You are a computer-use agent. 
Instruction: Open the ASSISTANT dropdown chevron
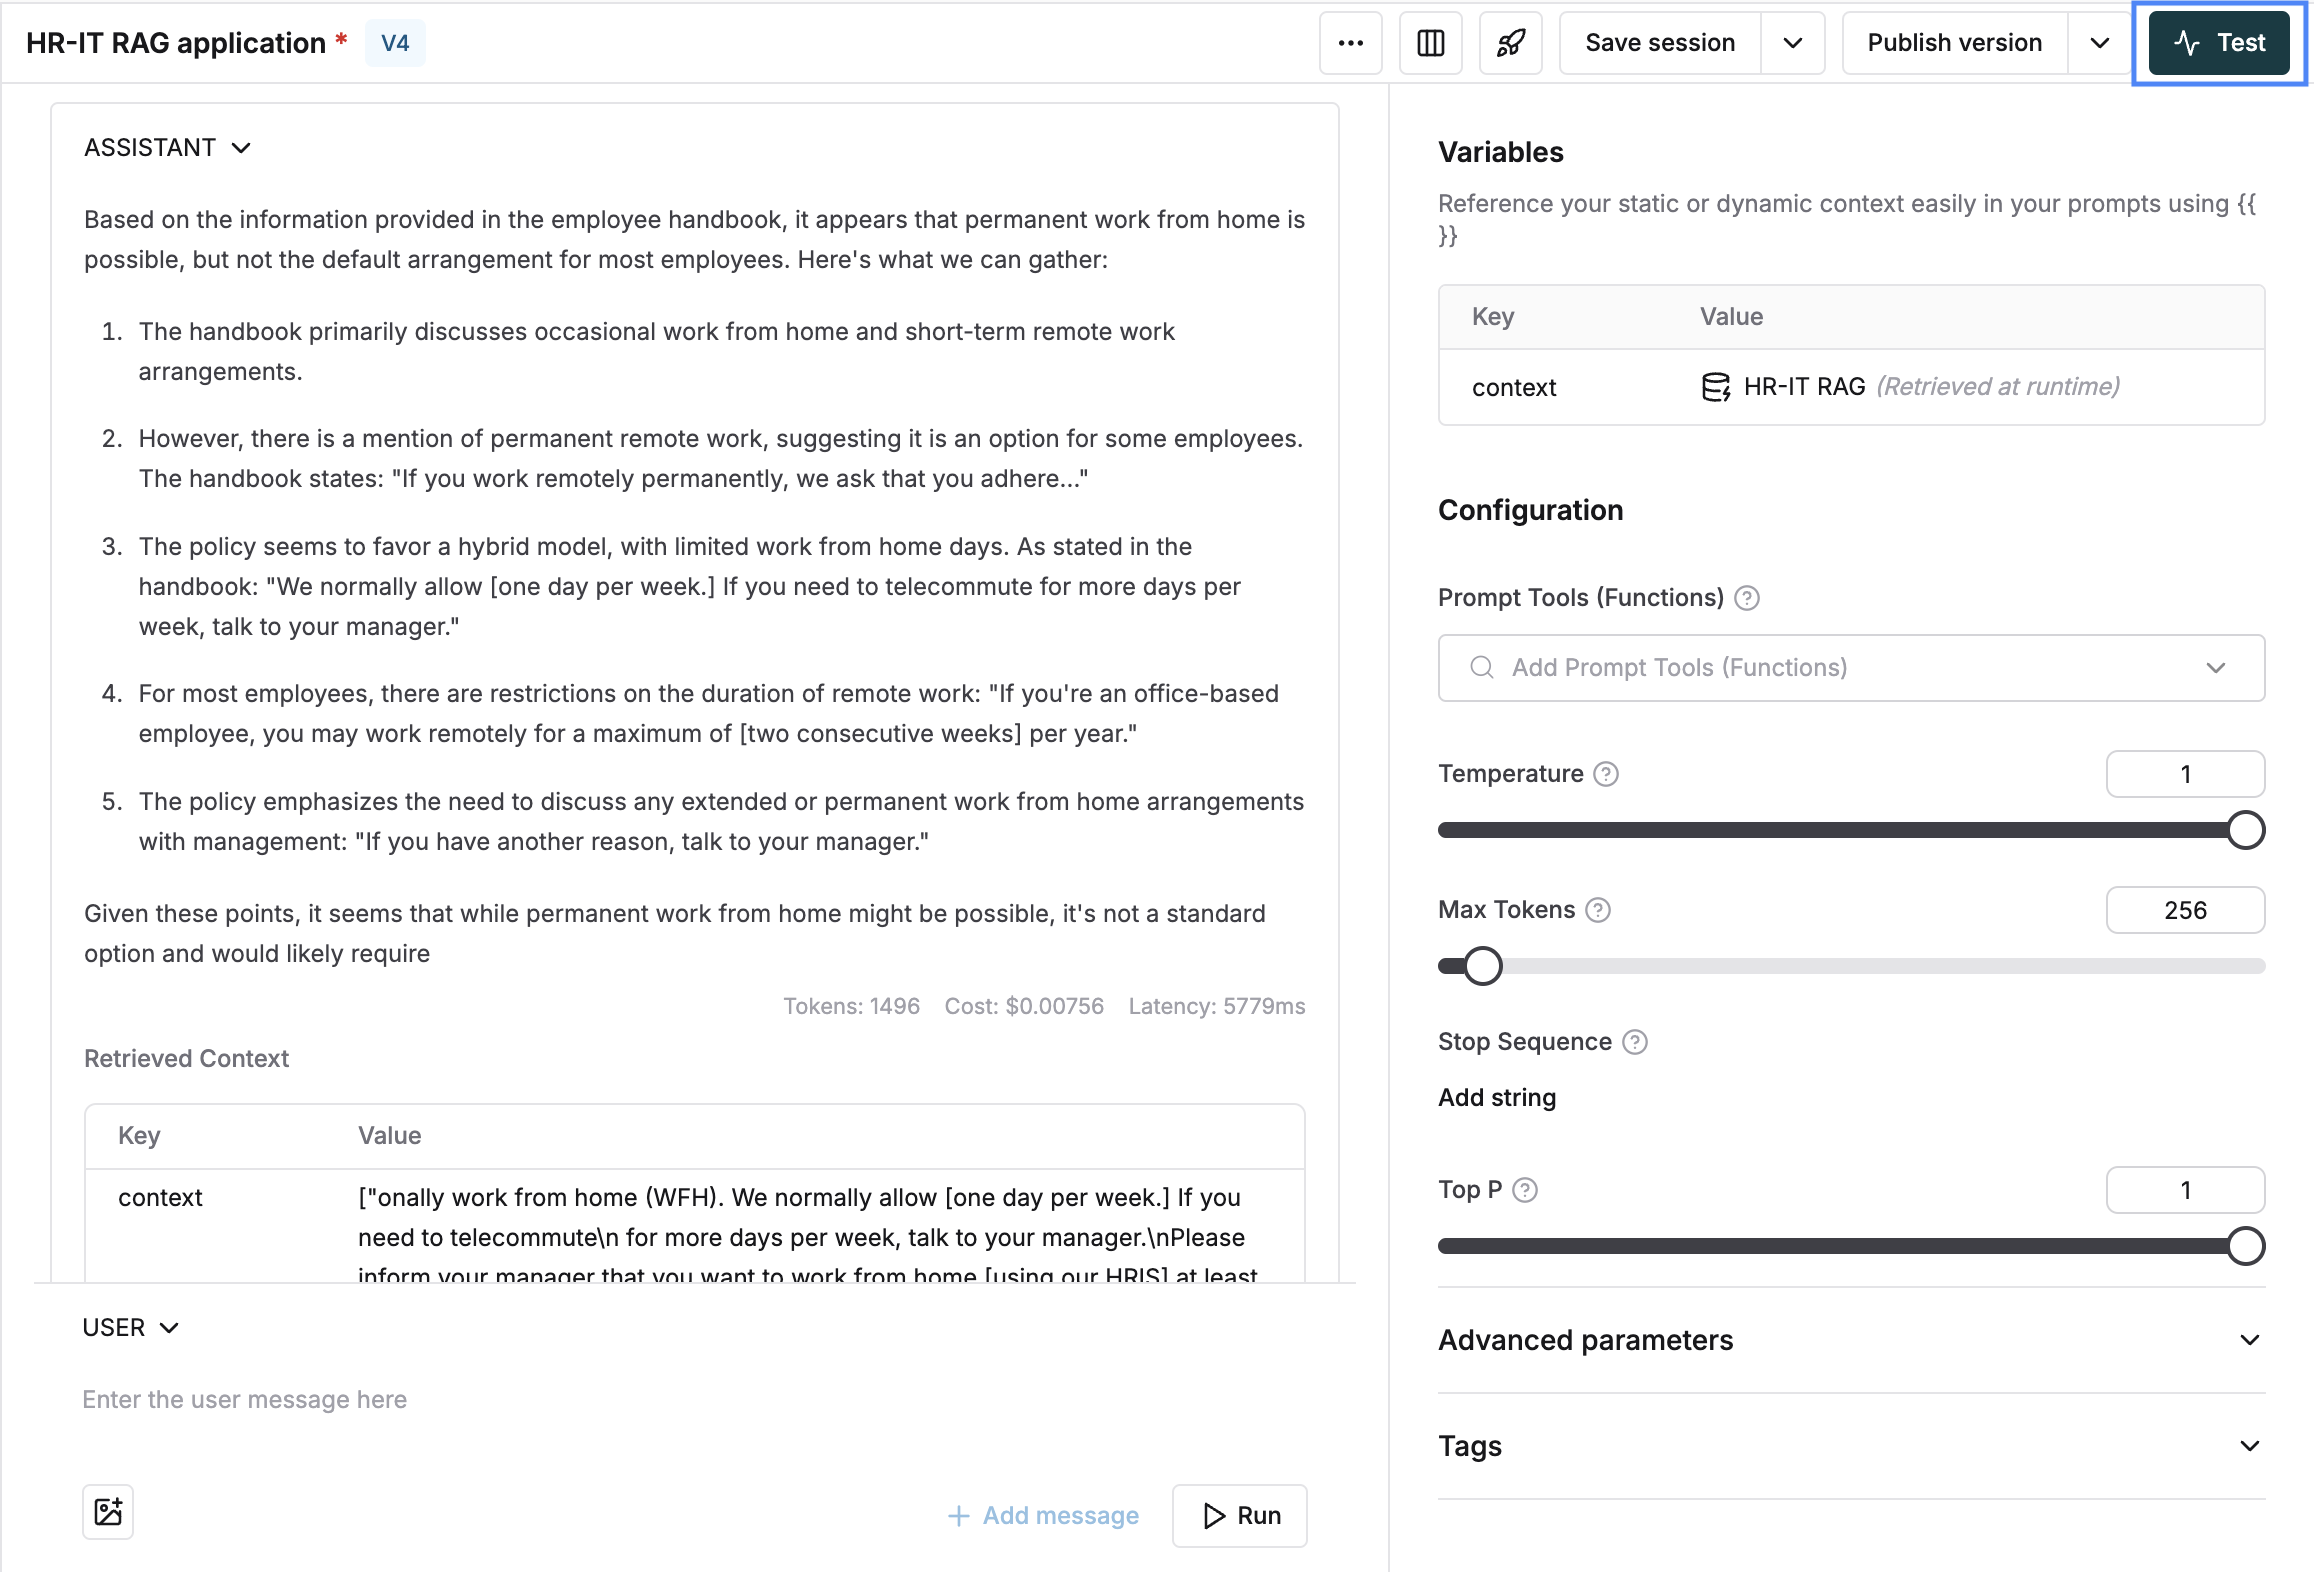click(x=246, y=147)
